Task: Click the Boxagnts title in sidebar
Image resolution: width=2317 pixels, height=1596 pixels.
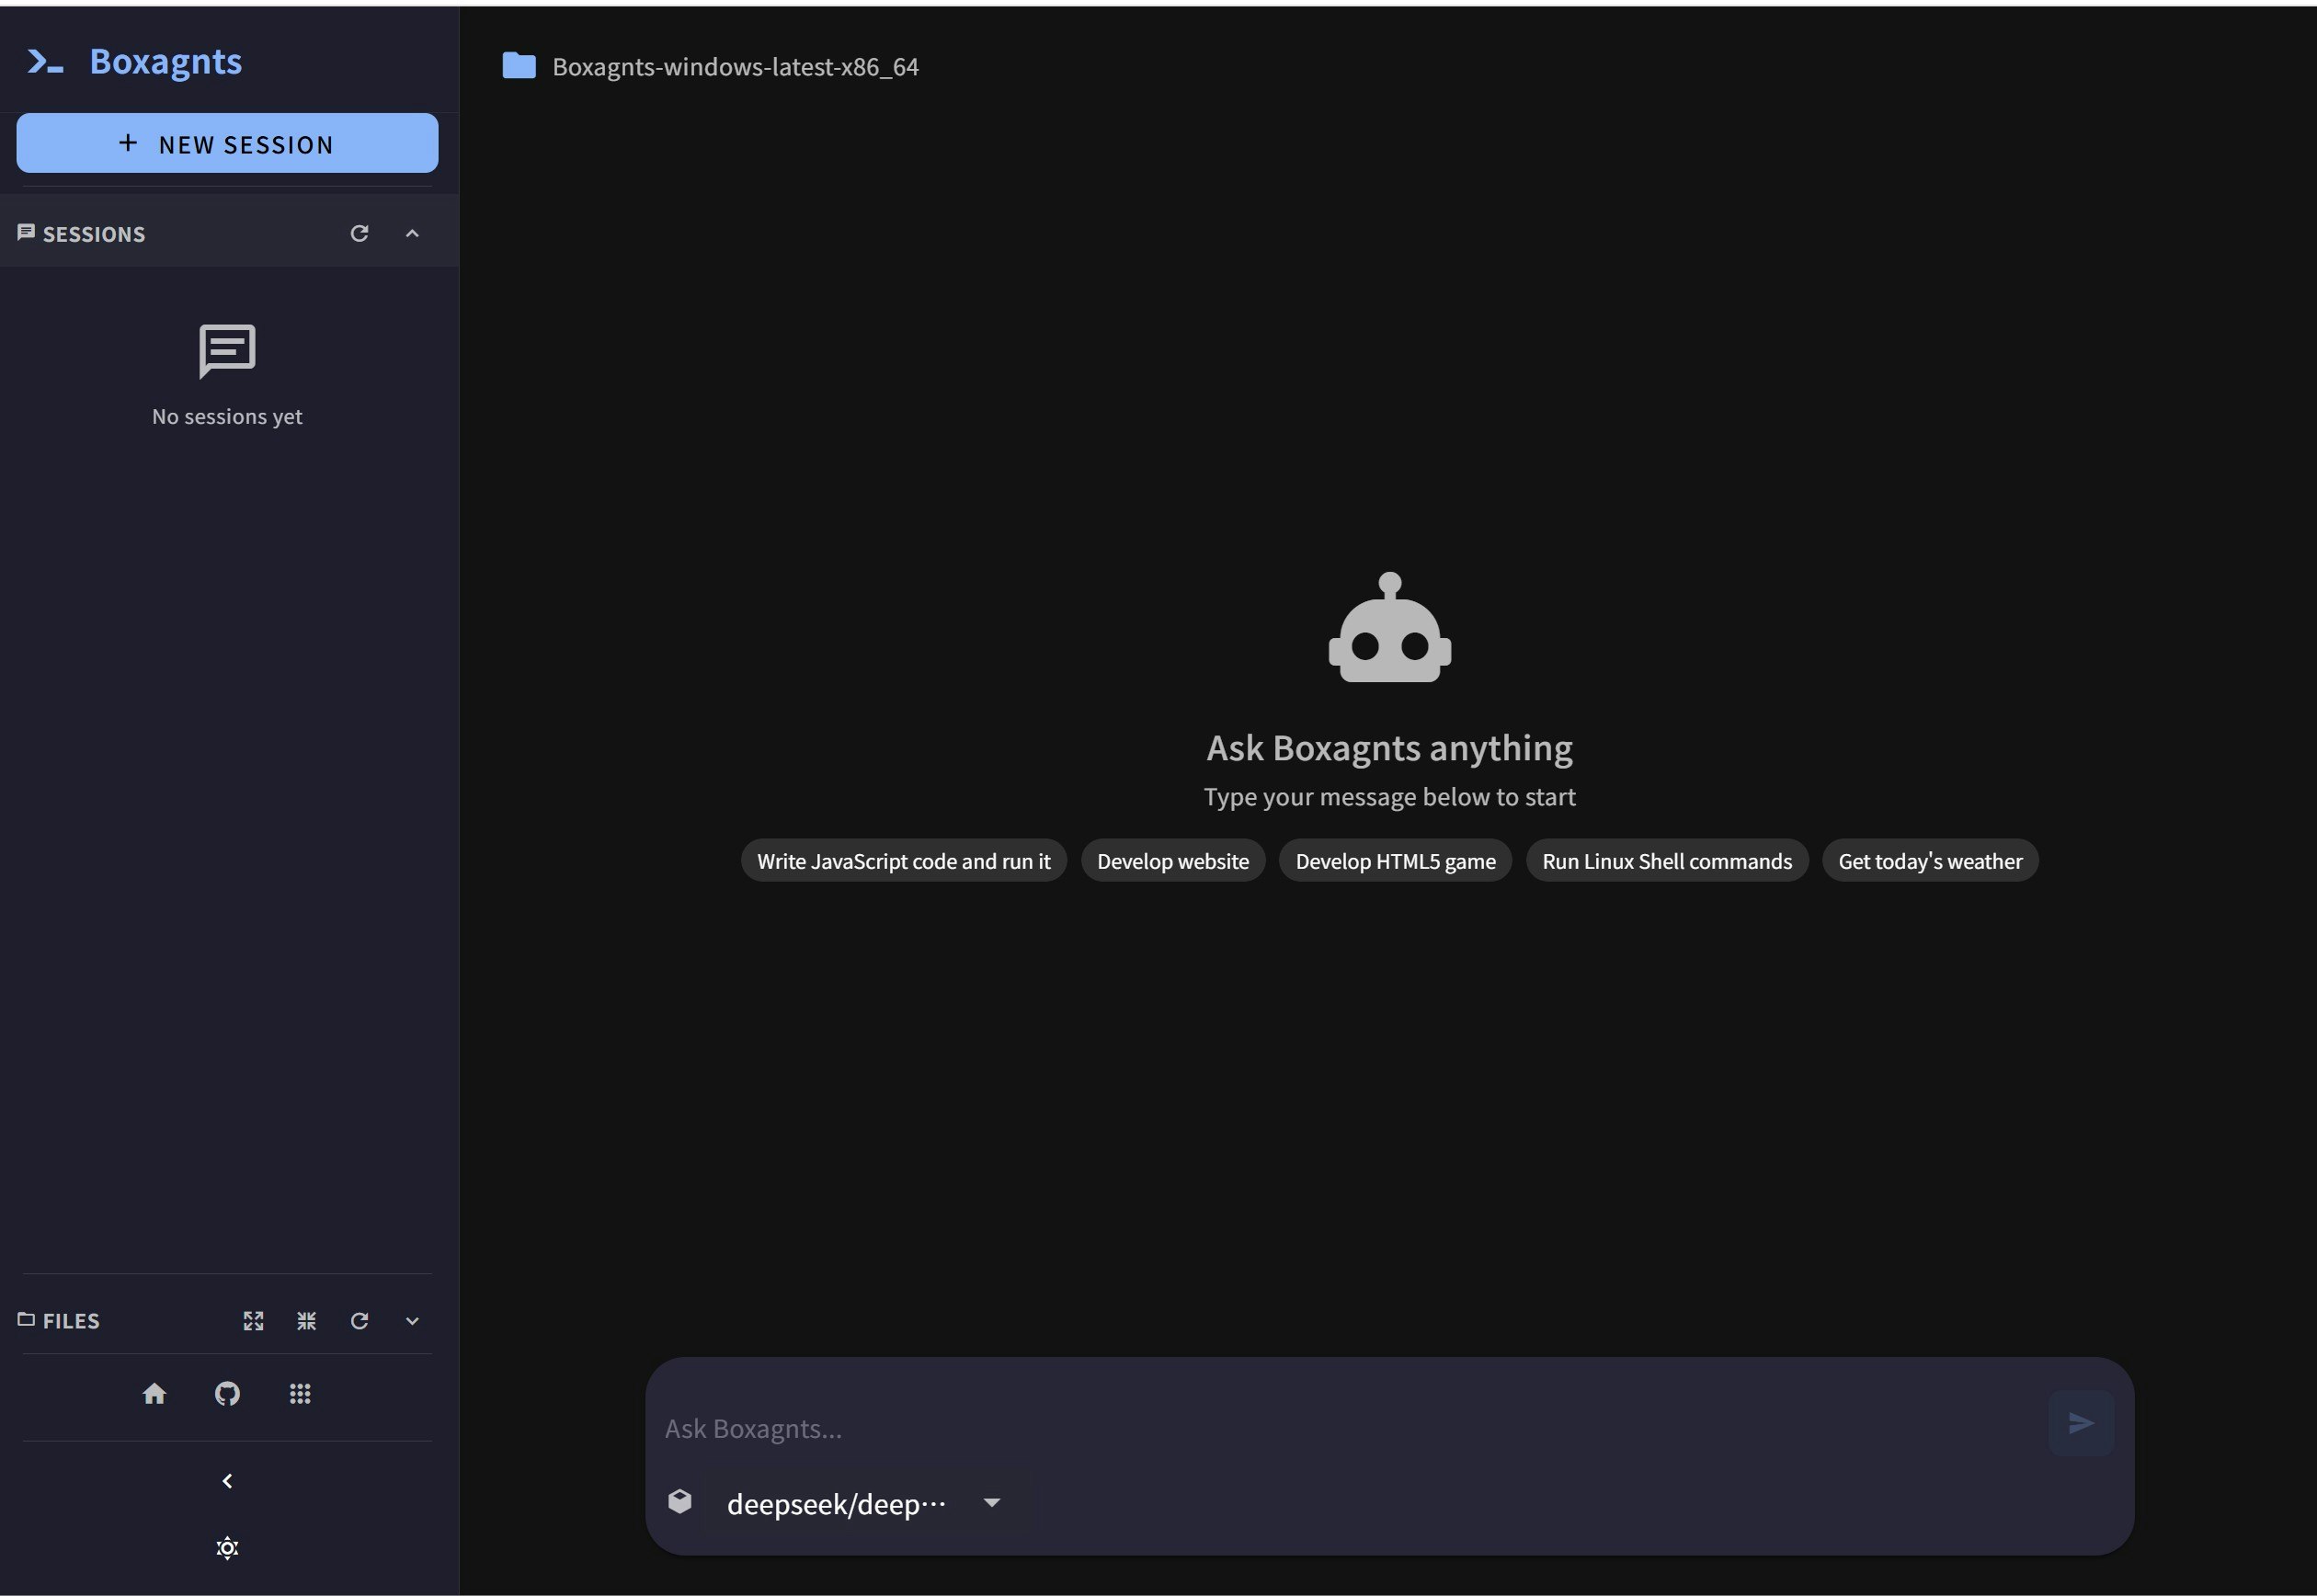Action: [166, 62]
